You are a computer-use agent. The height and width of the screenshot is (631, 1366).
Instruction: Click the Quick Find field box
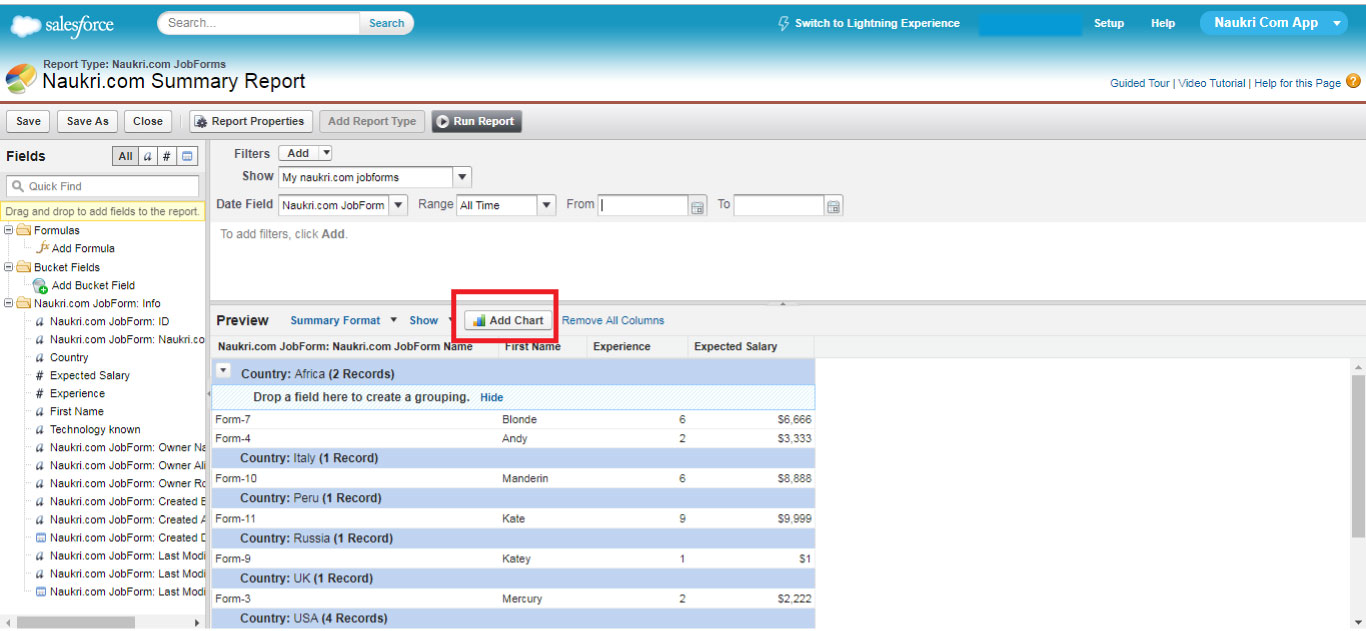pyautogui.click(x=103, y=186)
